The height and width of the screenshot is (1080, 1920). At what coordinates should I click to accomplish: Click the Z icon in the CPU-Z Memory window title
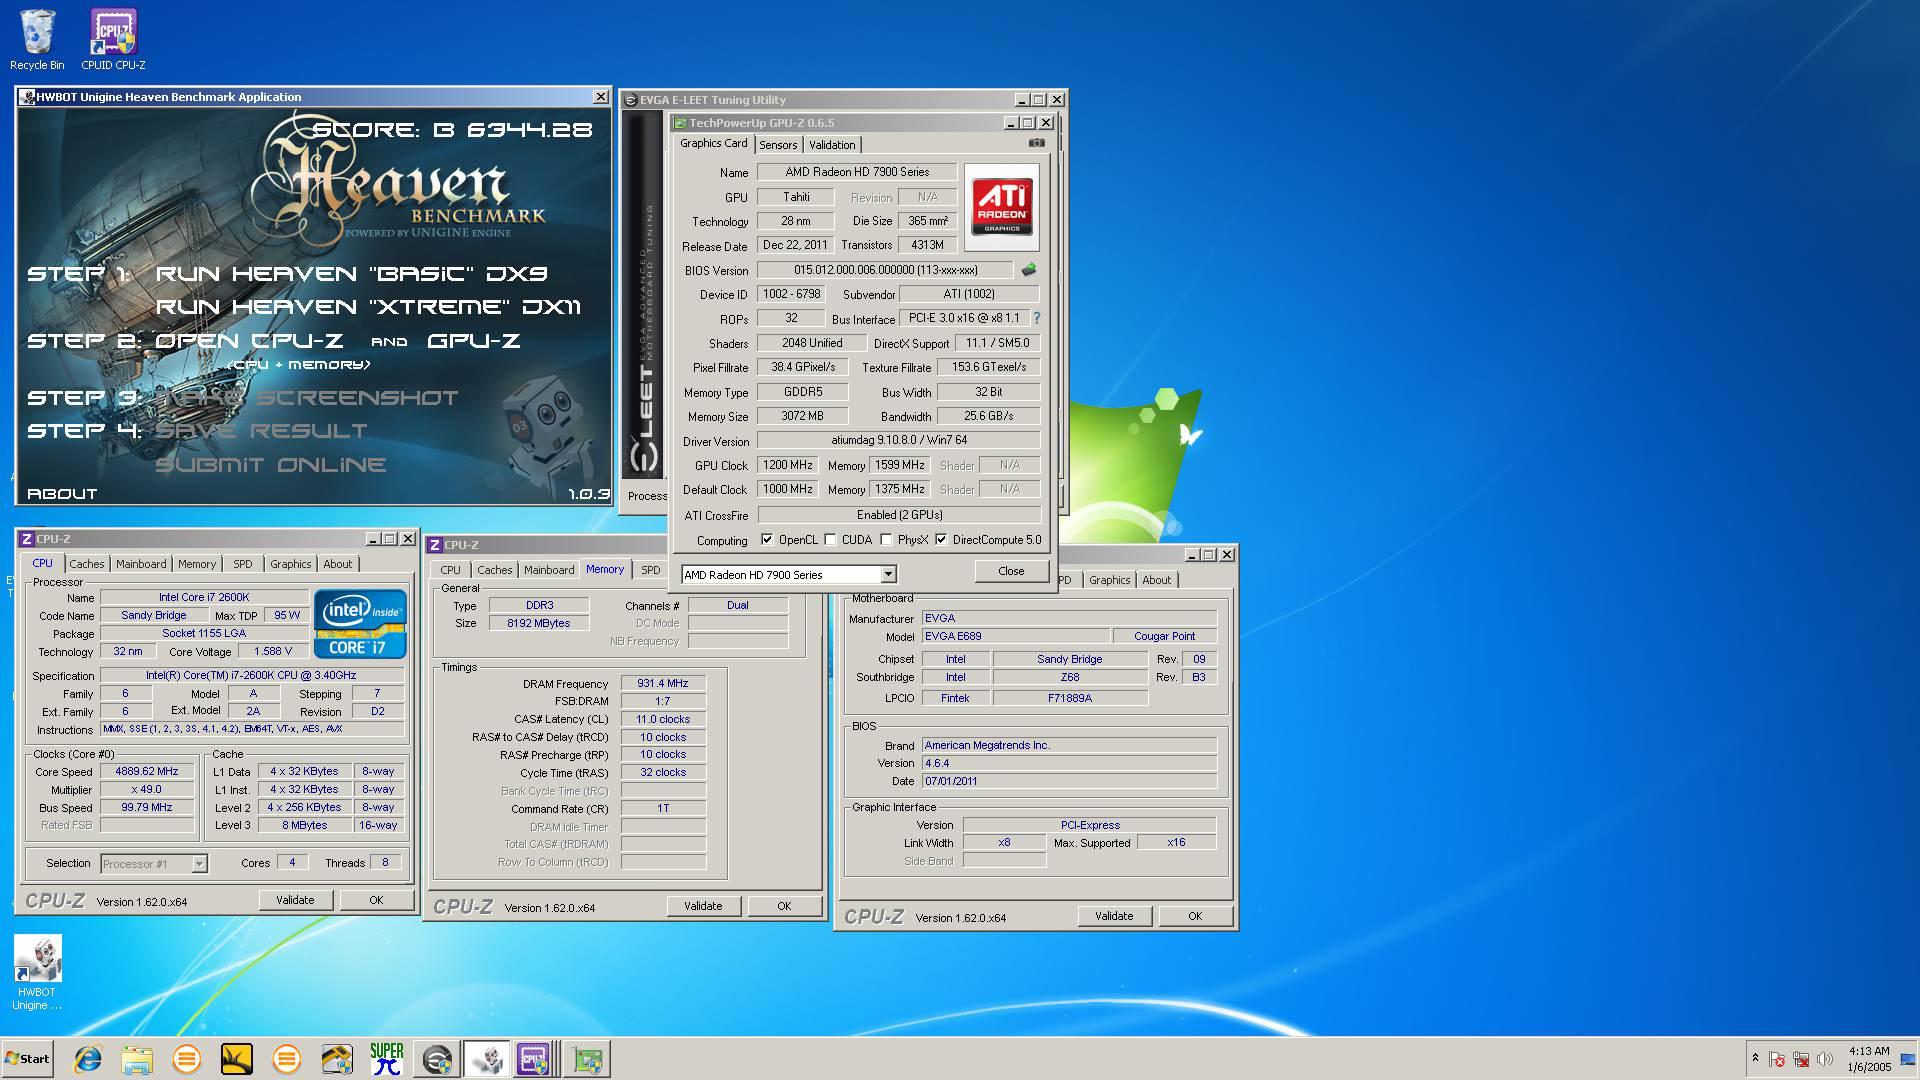pos(435,545)
